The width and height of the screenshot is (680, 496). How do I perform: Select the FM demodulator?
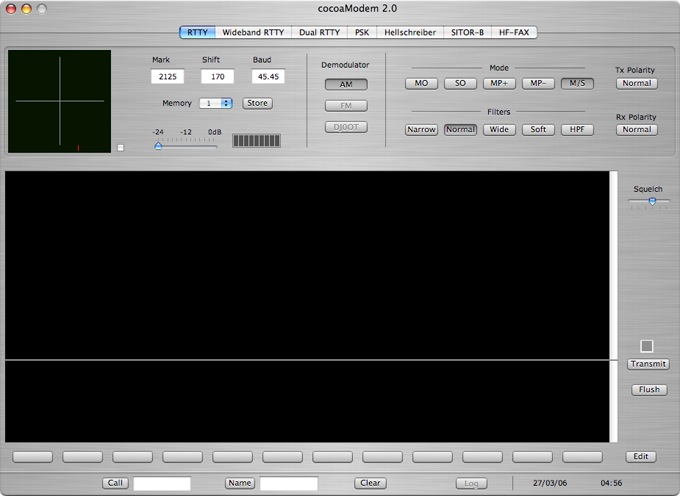pos(346,105)
